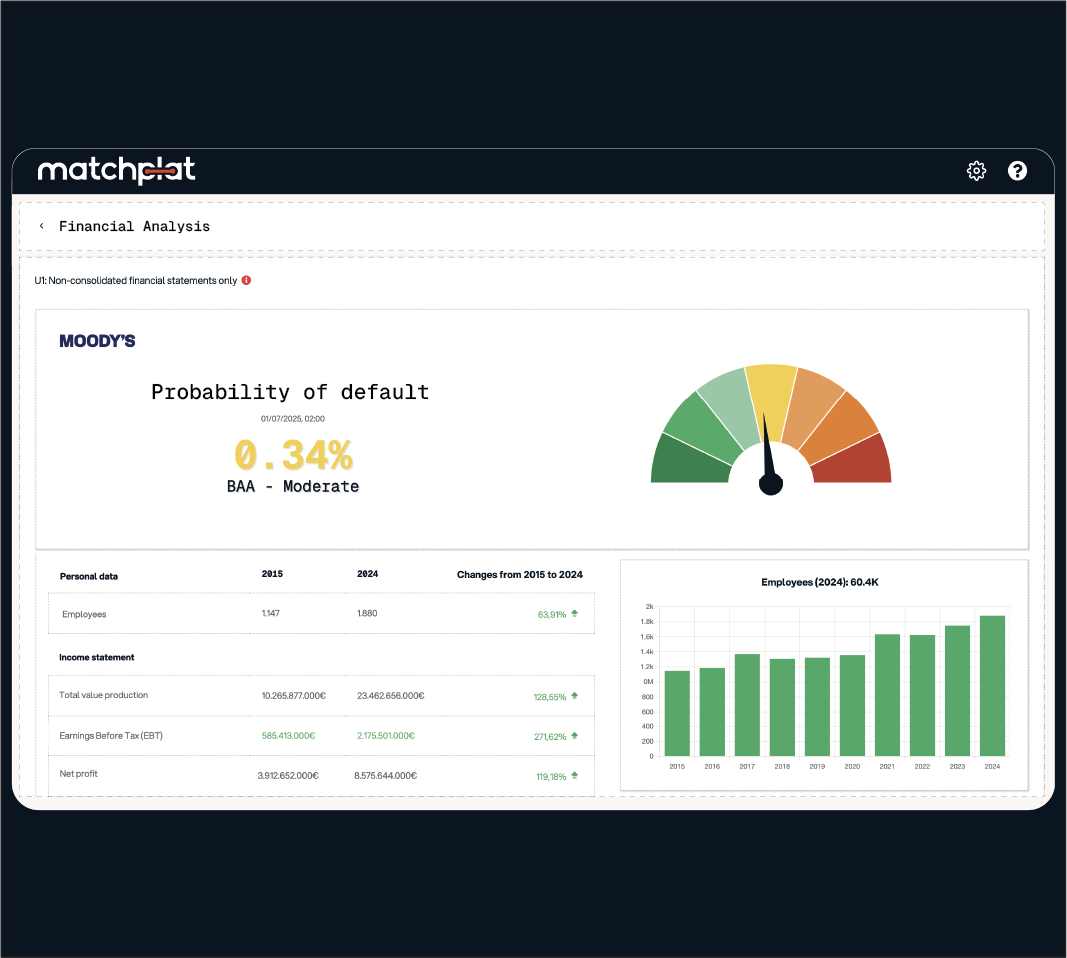
Task: Click the 0.34% probability of default value
Action: click(x=293, y=456)
